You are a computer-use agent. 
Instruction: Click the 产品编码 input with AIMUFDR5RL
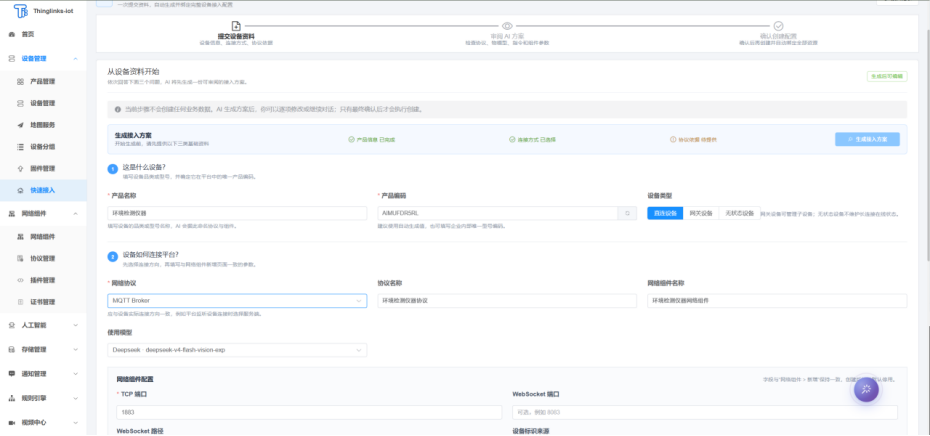498,213
